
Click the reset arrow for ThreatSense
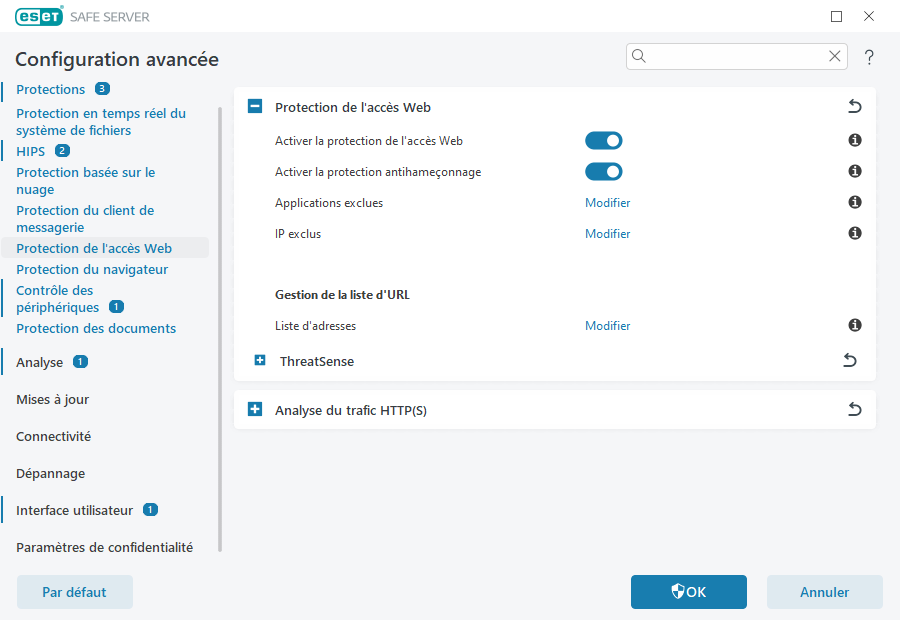pos(849,360)
